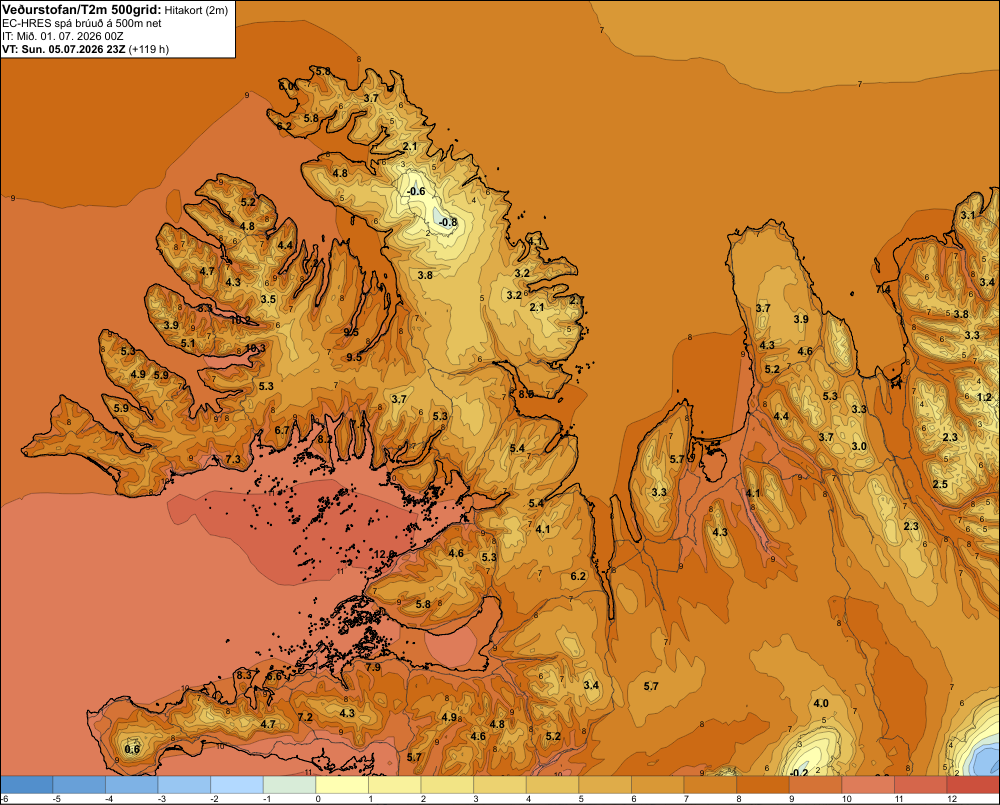Viewport: 1000px width, 805px height.
Task: Click the "-0.2" temperature value near the bottom
Action: 798,772
